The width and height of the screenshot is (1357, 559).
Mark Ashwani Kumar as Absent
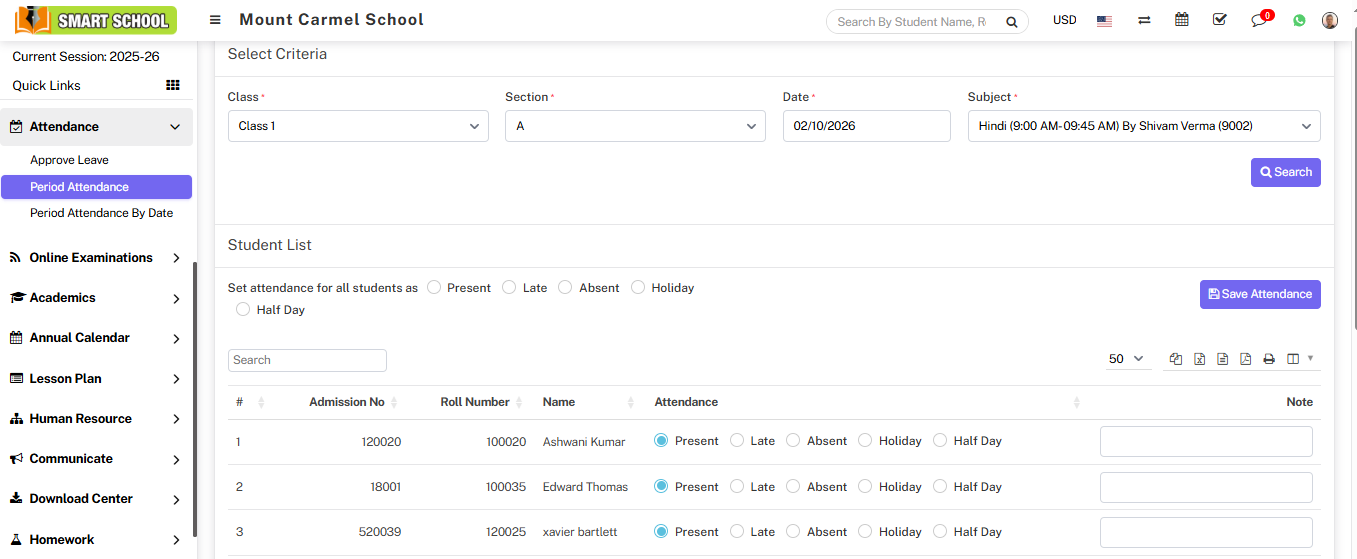coord(793,441)
